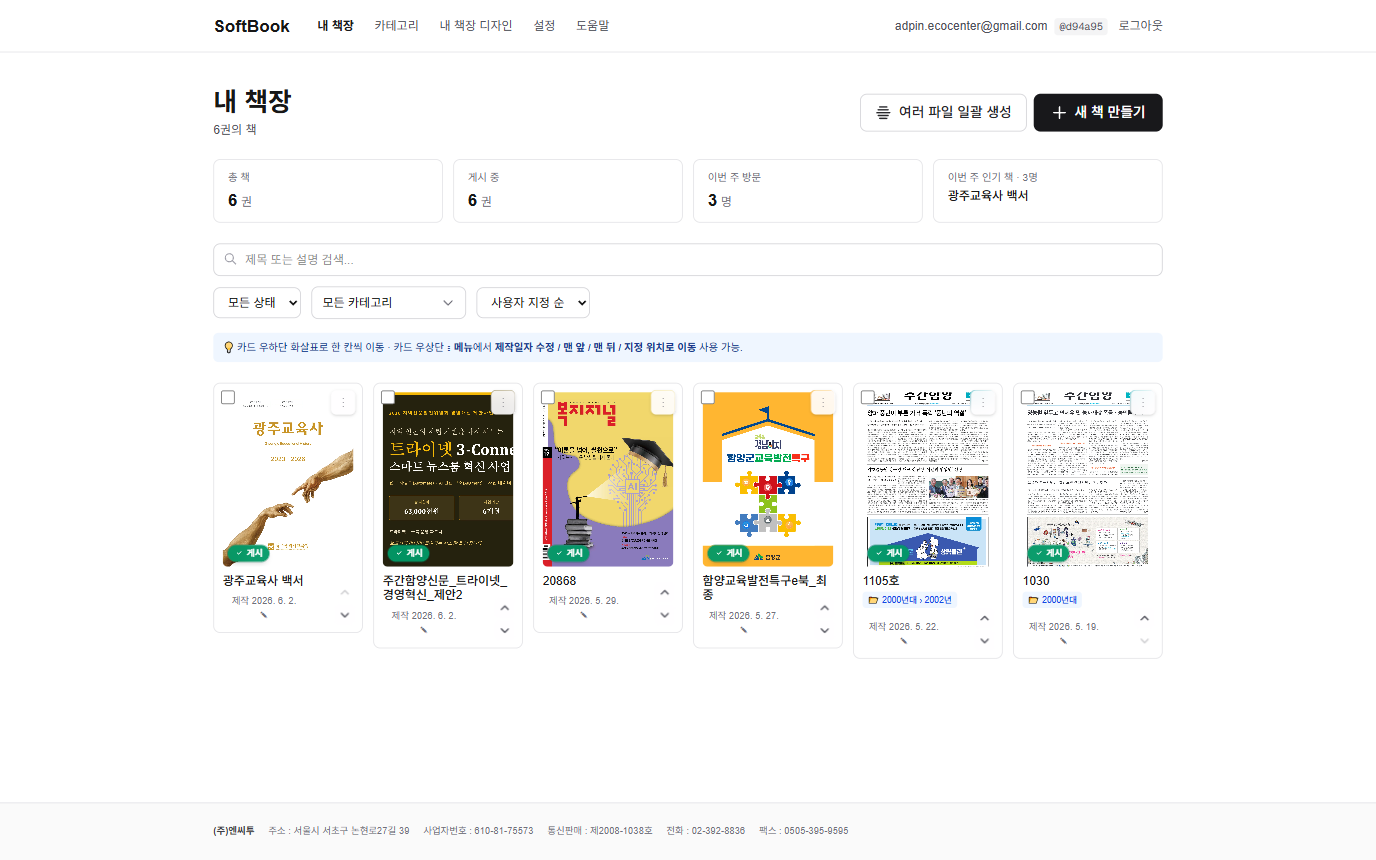
Task: Click the @d94a95 account badge
Action: coord(1082,26)
